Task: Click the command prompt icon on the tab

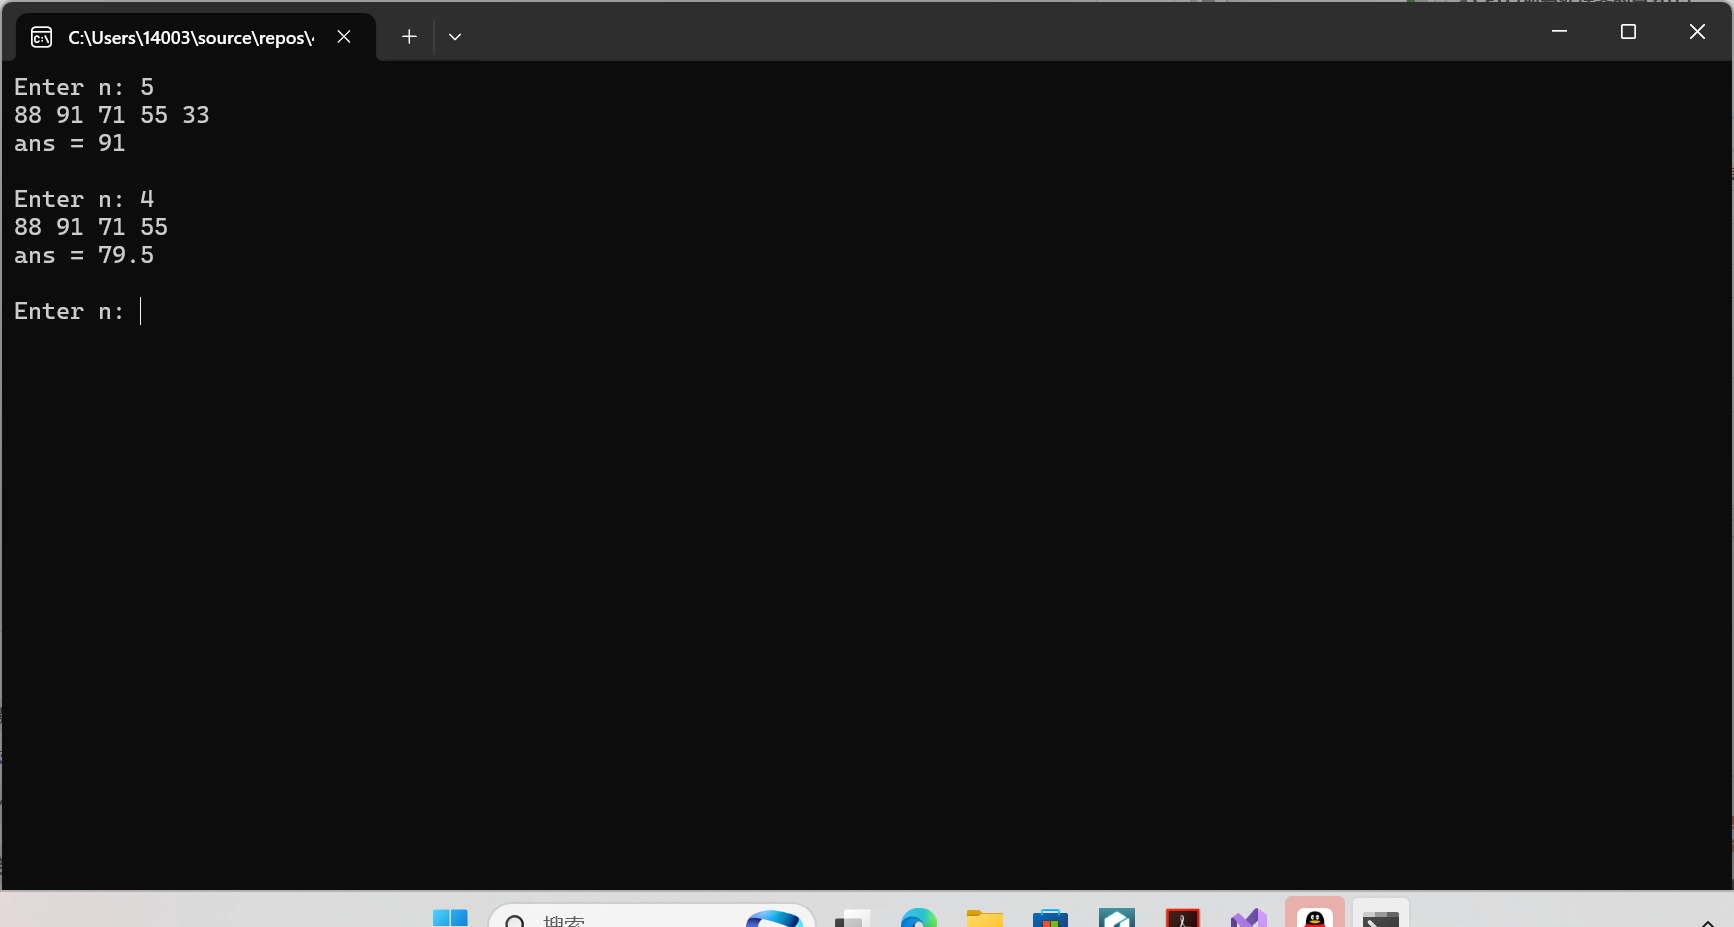Action: click(42, 38)
